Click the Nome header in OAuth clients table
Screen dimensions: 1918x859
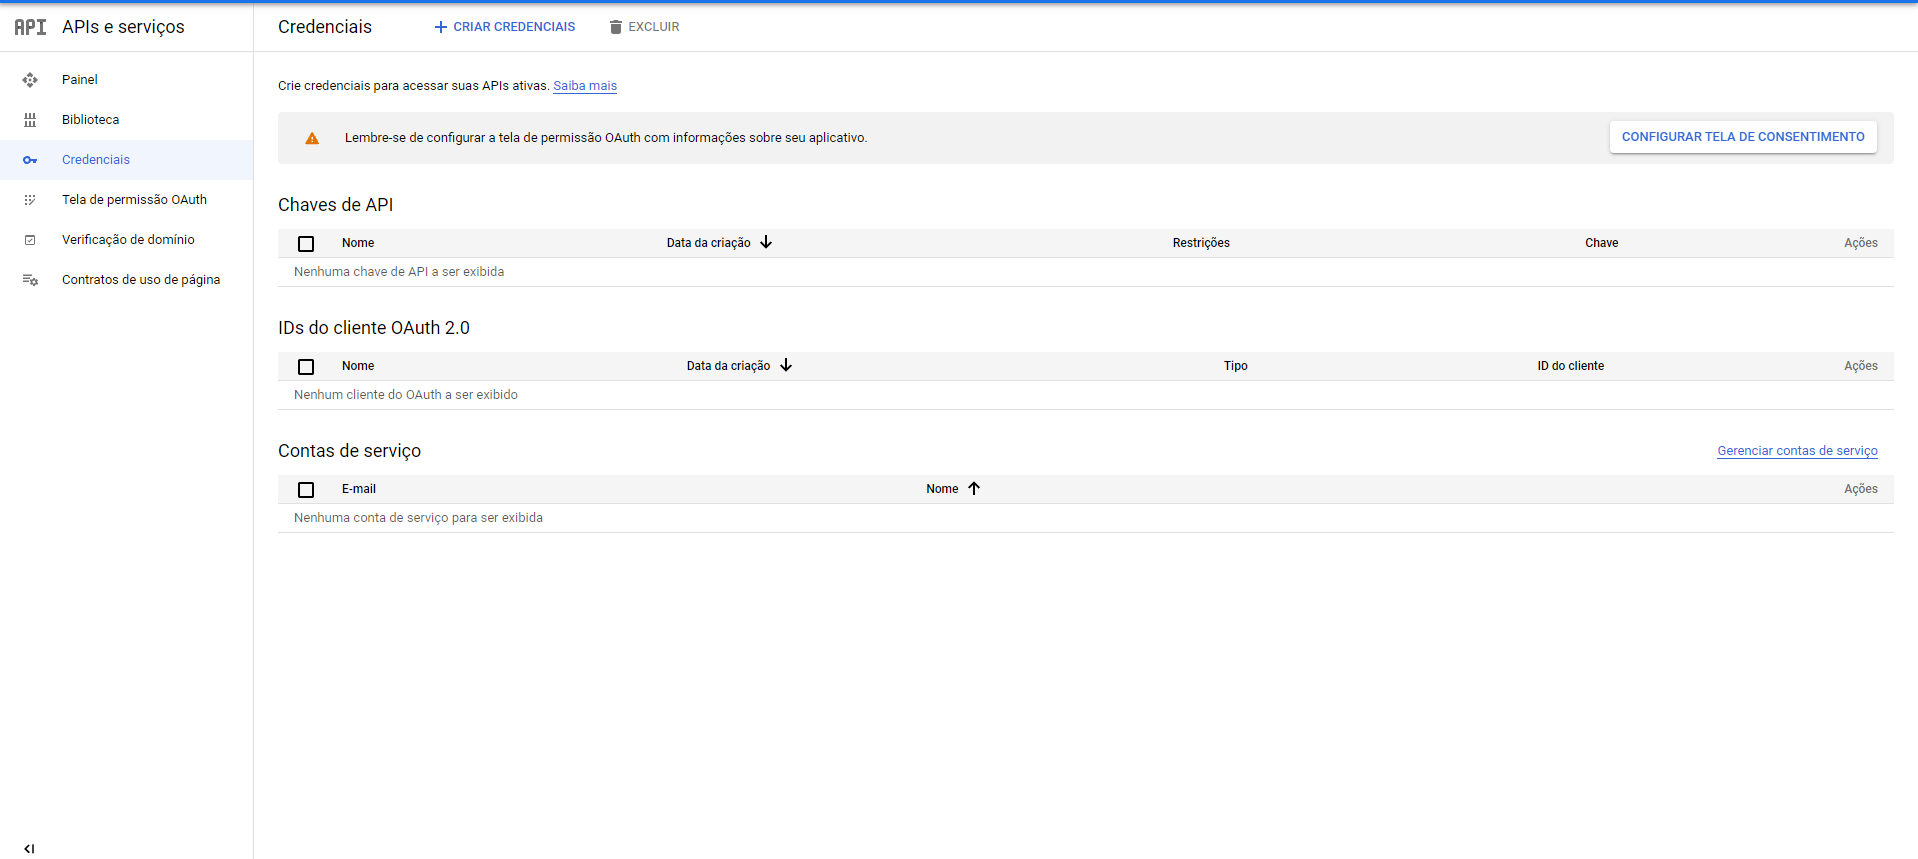(x=358, y=366)
